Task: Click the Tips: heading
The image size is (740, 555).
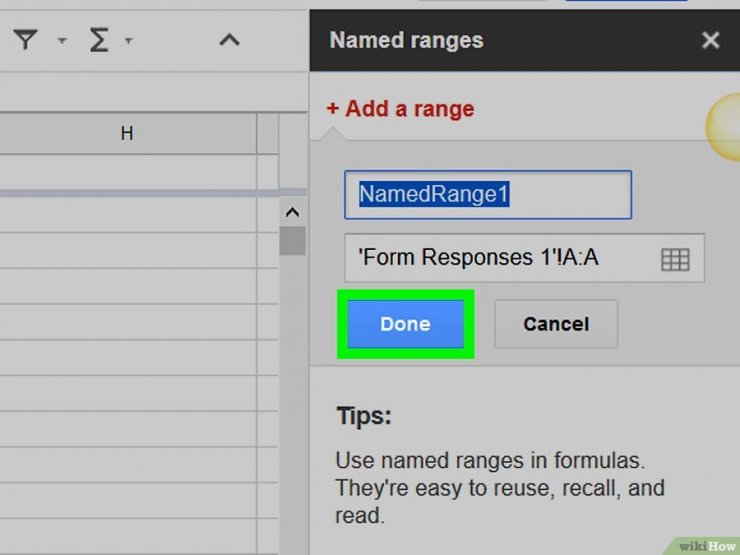Action: click(x=364, y=416)
